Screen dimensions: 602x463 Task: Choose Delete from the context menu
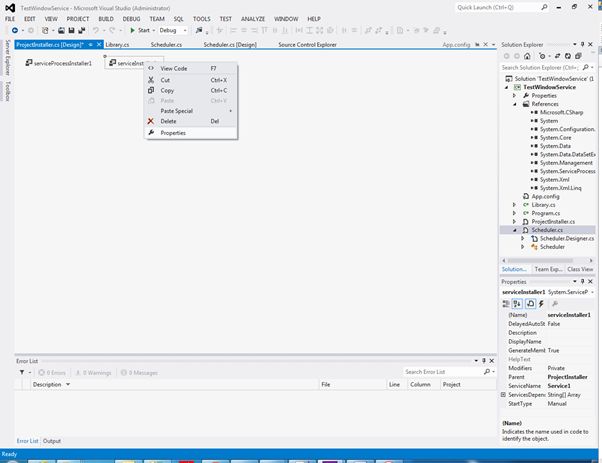point(191,121)
